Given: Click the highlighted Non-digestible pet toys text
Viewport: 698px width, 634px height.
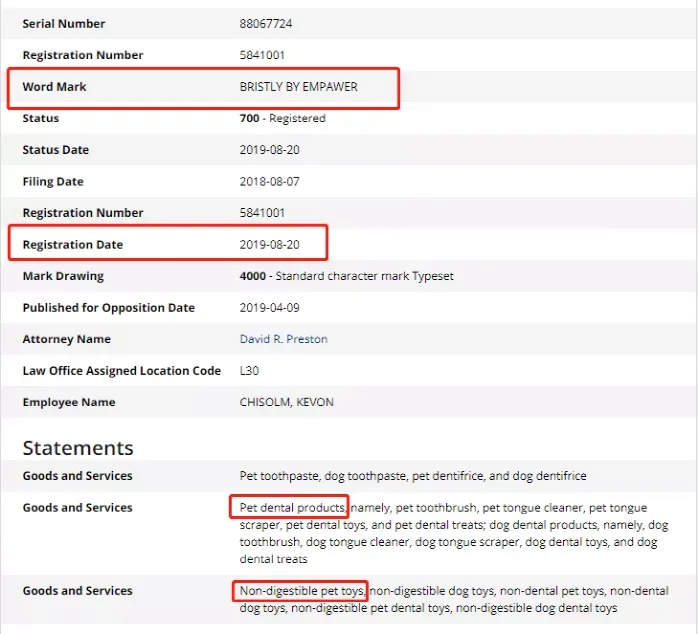Looking at the screenshot, I should [x=301, y=591].
